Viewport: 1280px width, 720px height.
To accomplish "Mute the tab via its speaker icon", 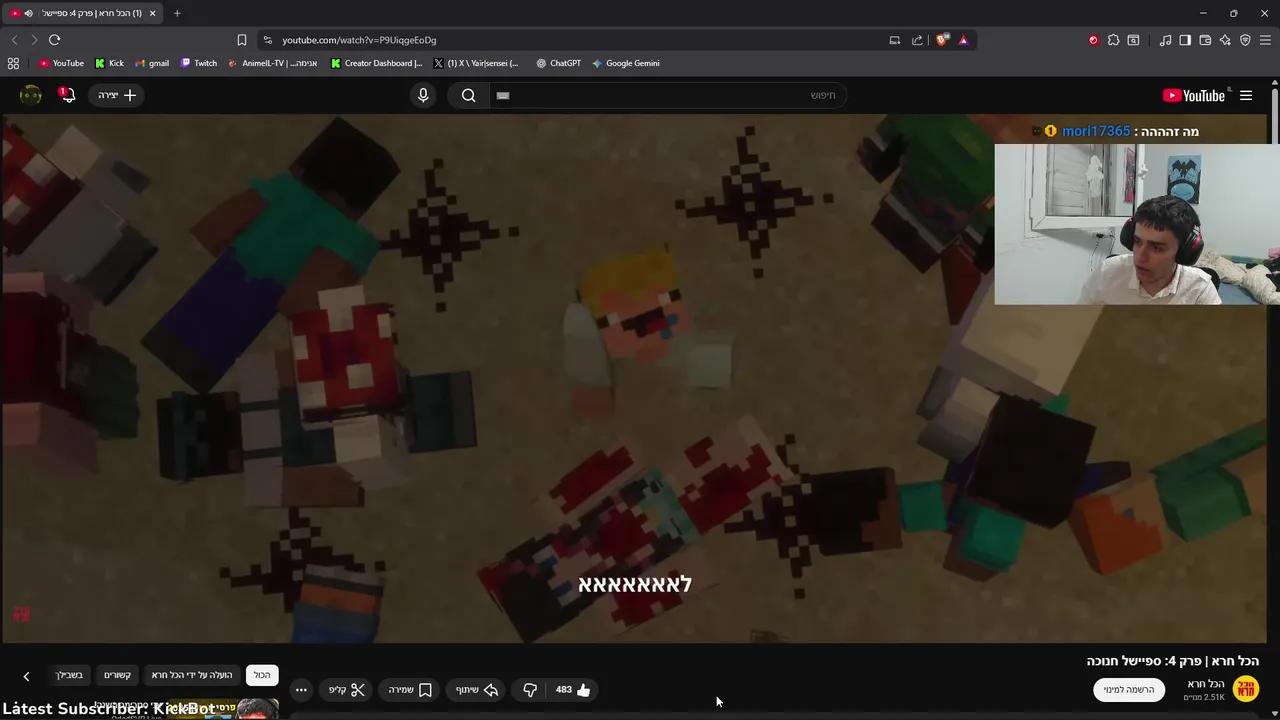I will click(x=28, y=13).
